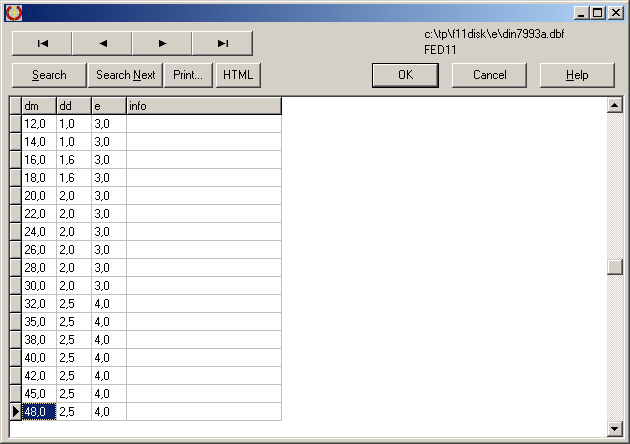Go to the next record arrow
Image resolution: width=630 pixels, height=444 pixels.
point(162,43)
